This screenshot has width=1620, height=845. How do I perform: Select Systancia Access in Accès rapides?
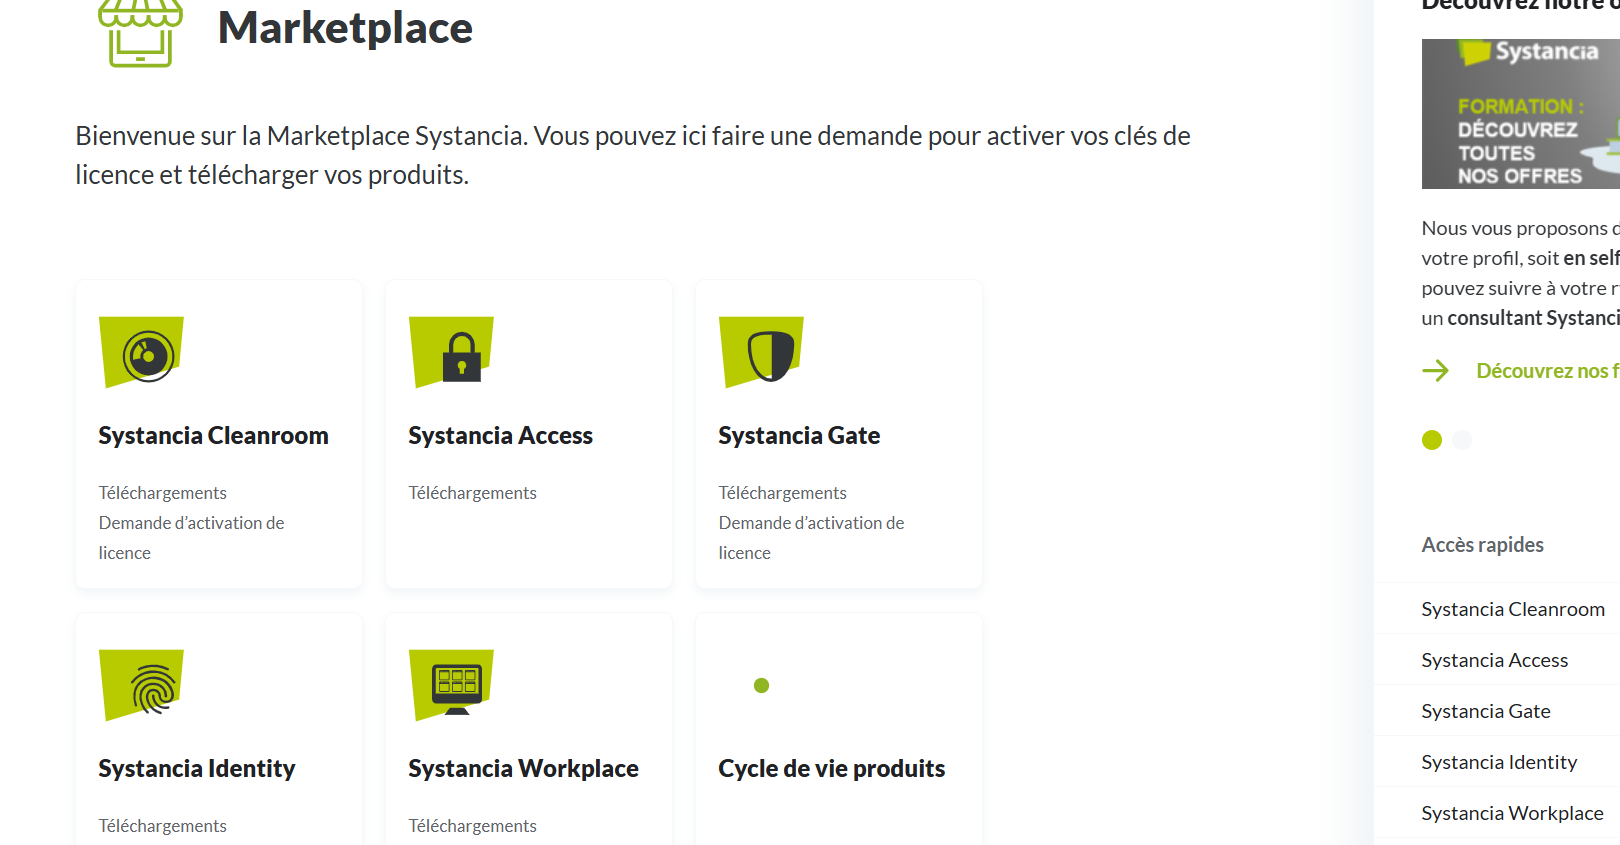[x=1494, y=660]
